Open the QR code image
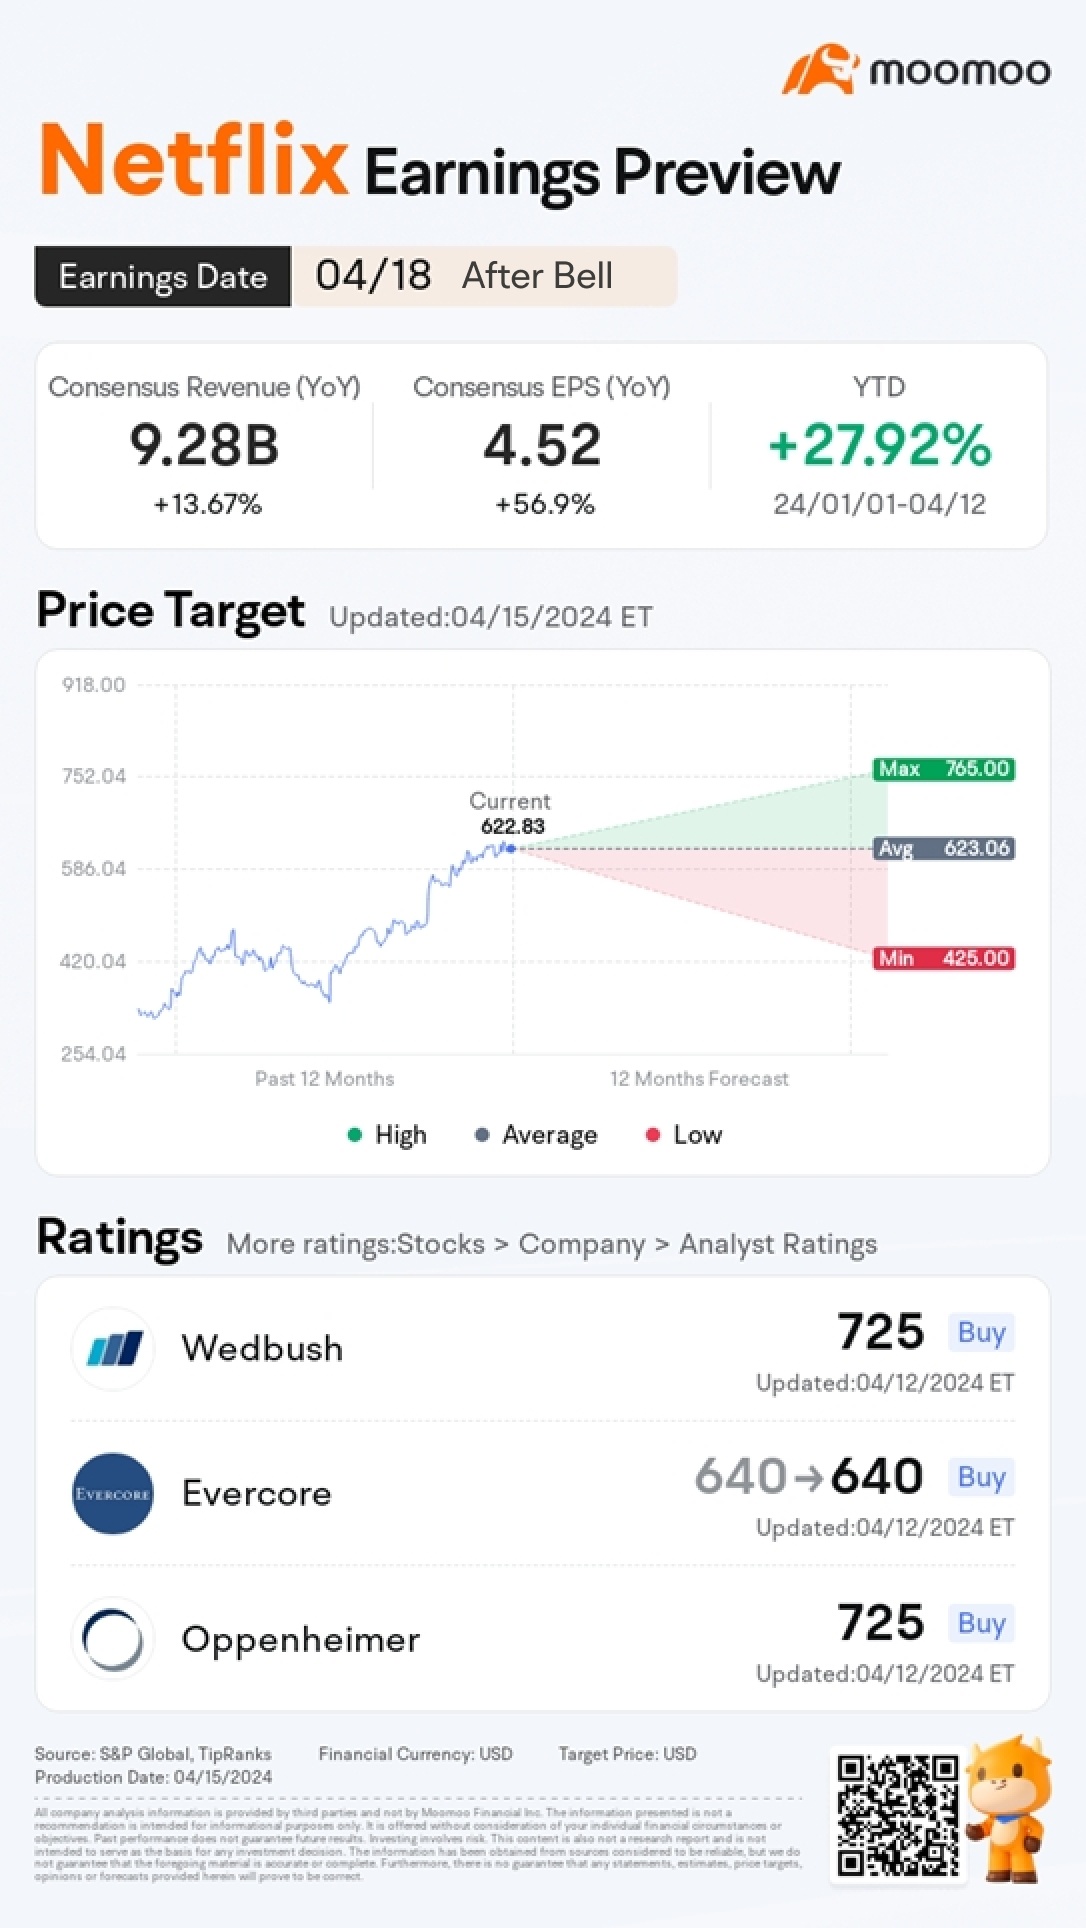 897,1815
